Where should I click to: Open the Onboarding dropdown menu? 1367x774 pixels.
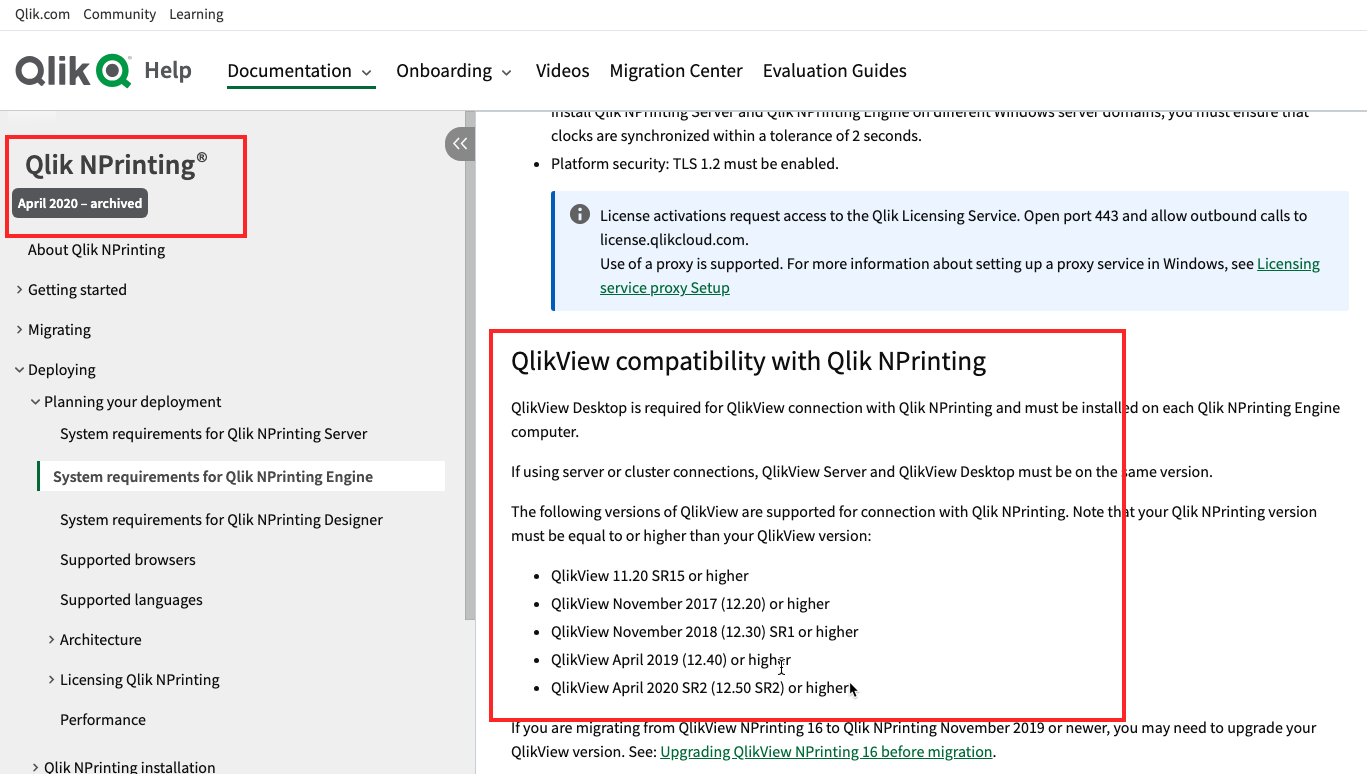click(454, 71)
